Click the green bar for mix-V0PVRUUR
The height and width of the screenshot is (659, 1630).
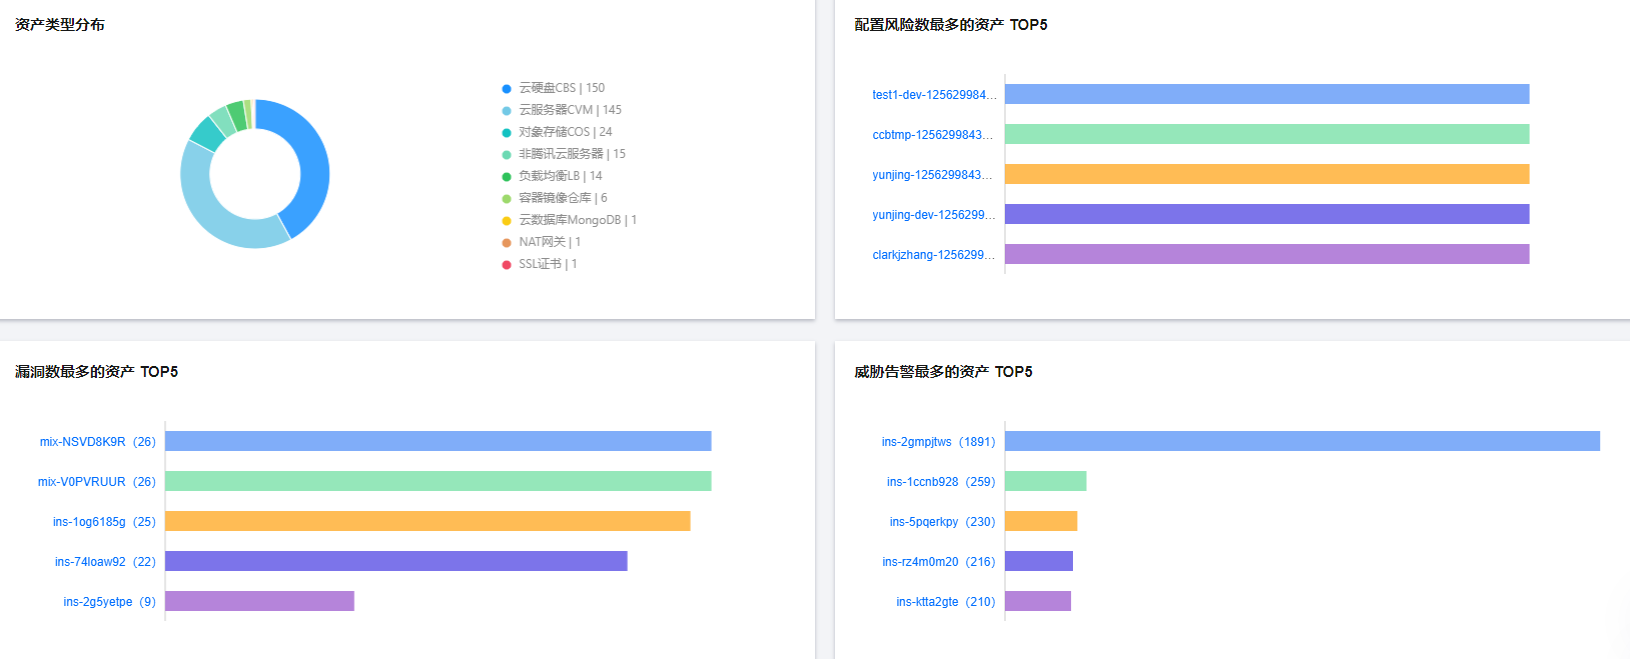(438, 481)
